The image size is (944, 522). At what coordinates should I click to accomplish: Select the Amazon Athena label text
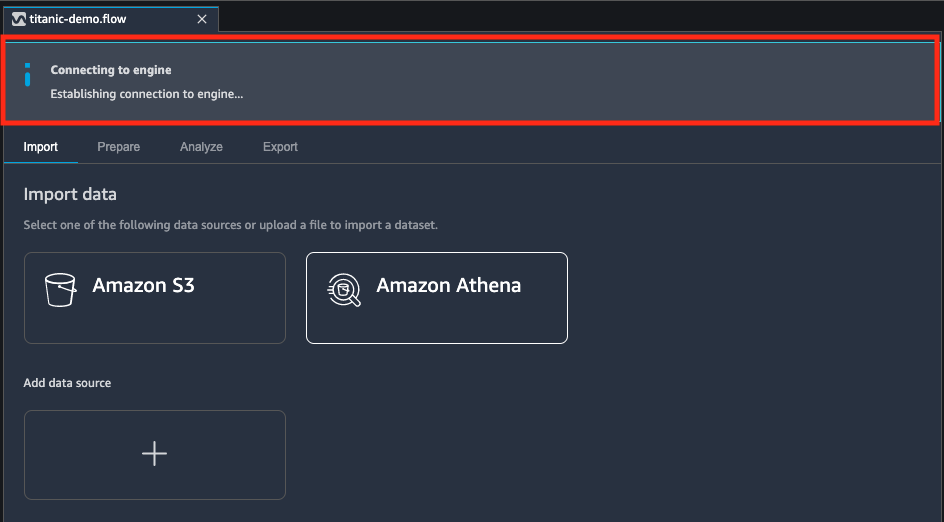tap(448, 286)
